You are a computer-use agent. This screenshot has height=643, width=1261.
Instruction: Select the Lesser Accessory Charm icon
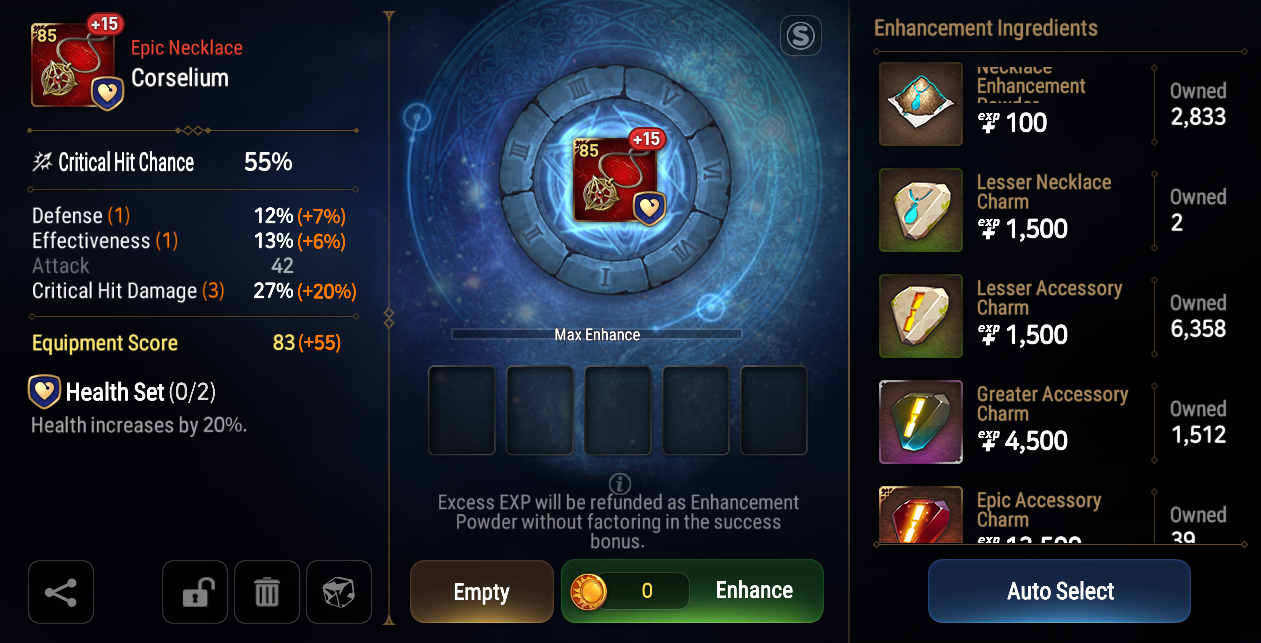921,315
